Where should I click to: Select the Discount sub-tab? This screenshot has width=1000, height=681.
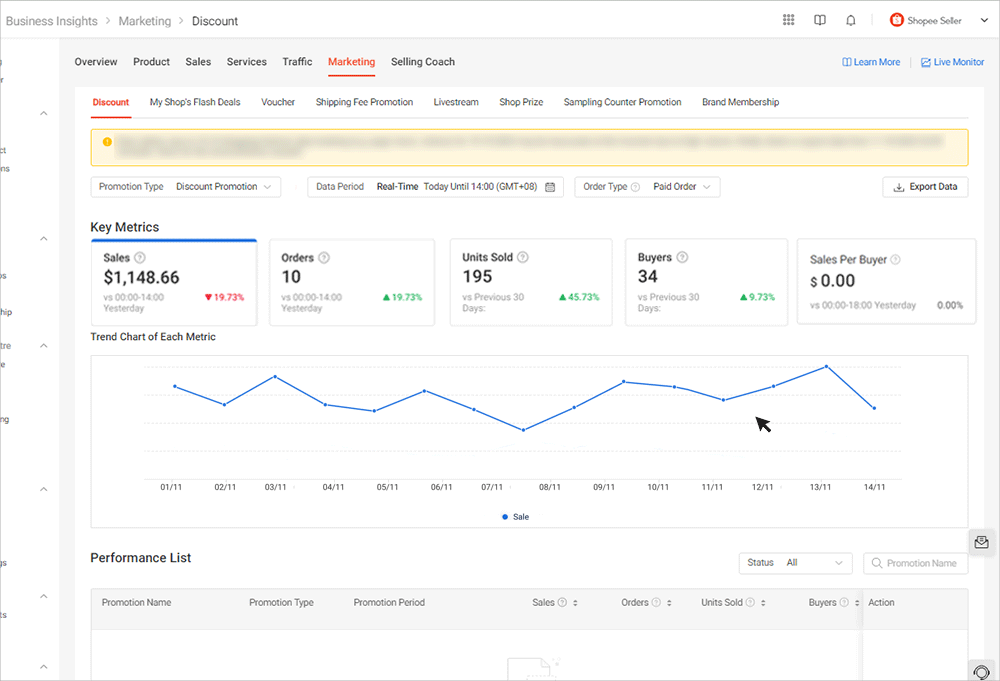[x=111, y=102]
